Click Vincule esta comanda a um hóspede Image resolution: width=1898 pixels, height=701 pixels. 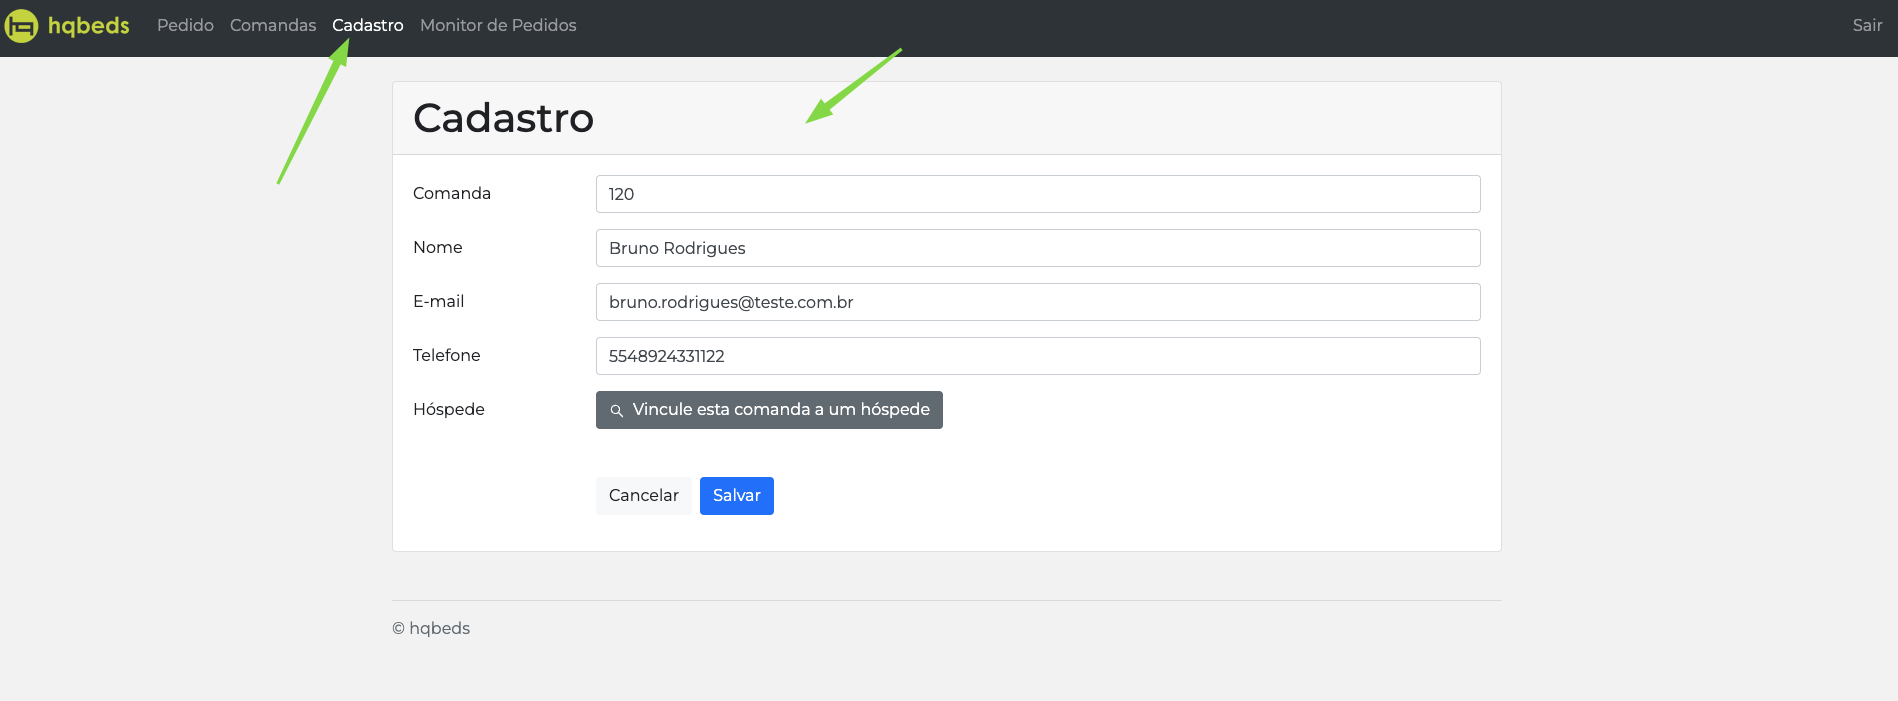[769, 410]
